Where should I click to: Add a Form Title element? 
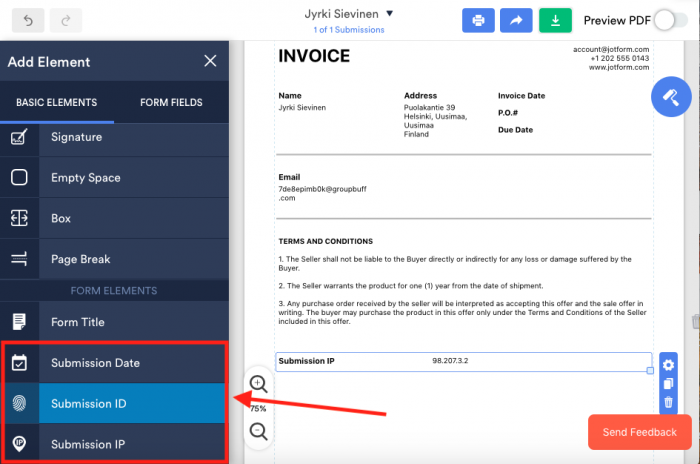click(114, 322)
